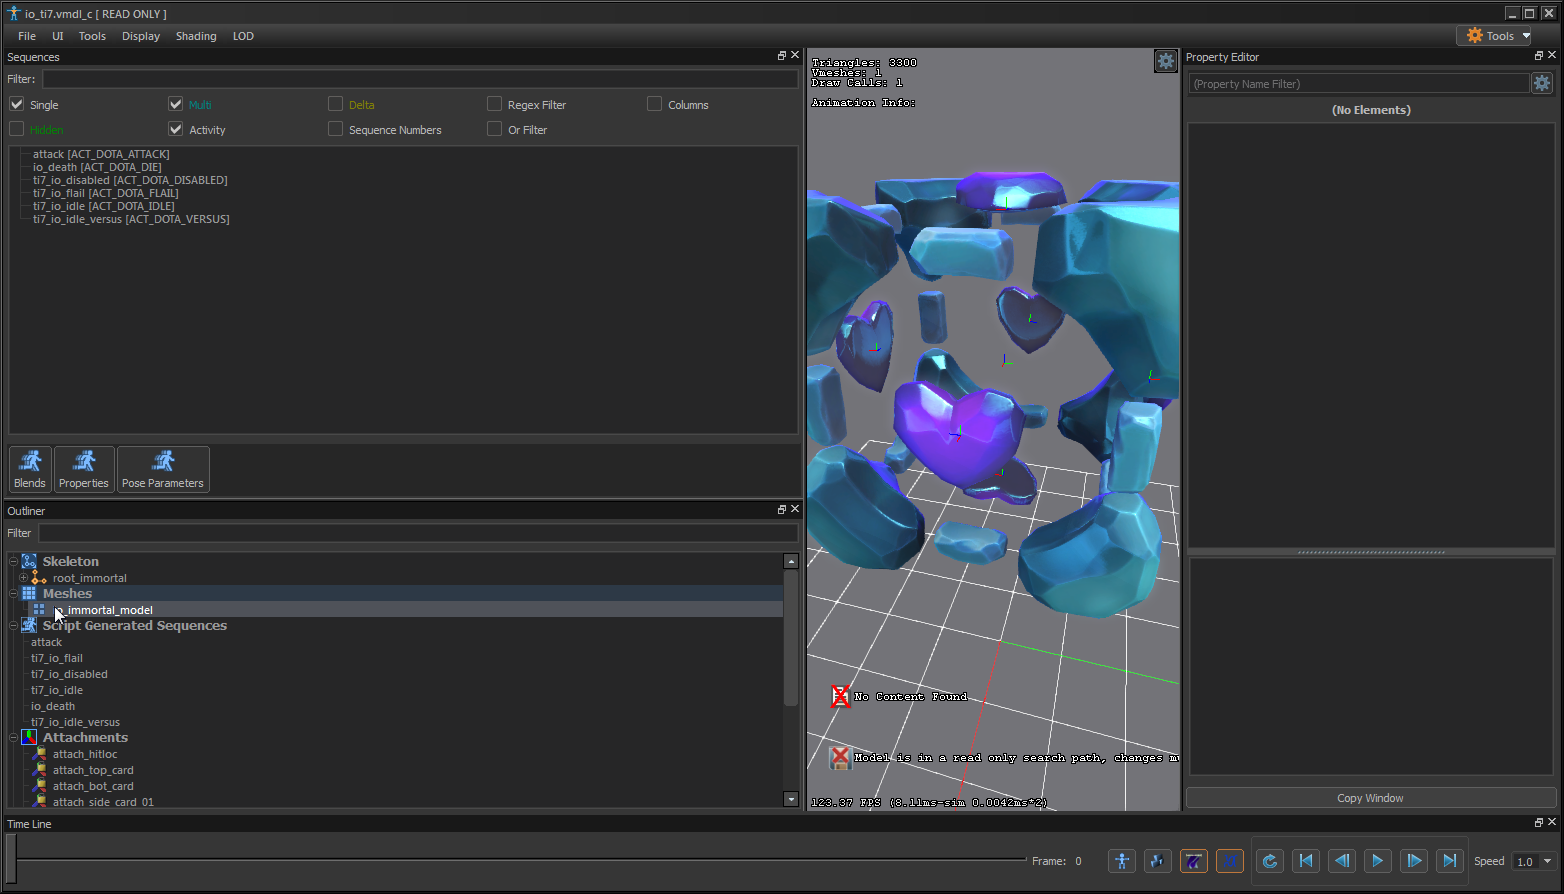Select ti7_io_flail [ACT_DOTA_FLAIL] sequence

tap(106, 193)
